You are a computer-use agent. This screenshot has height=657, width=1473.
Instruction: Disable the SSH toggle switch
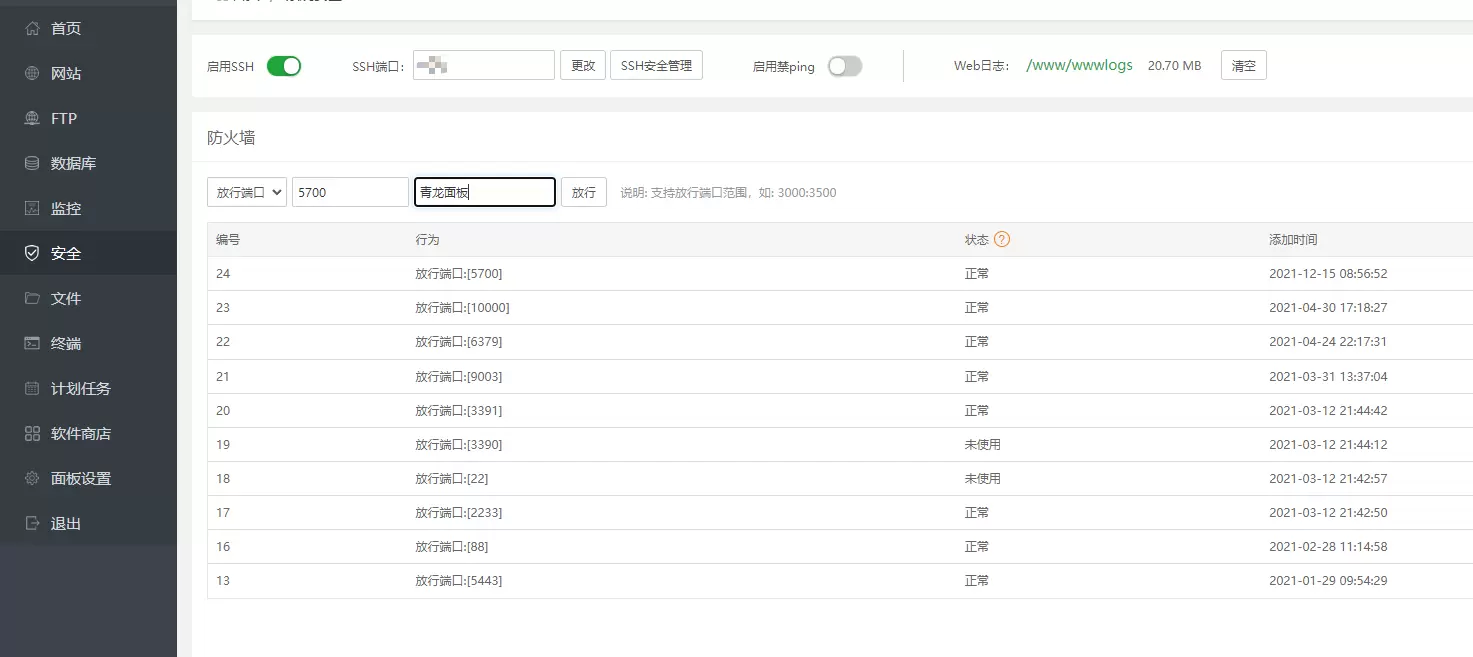click(x=284, y=66)
